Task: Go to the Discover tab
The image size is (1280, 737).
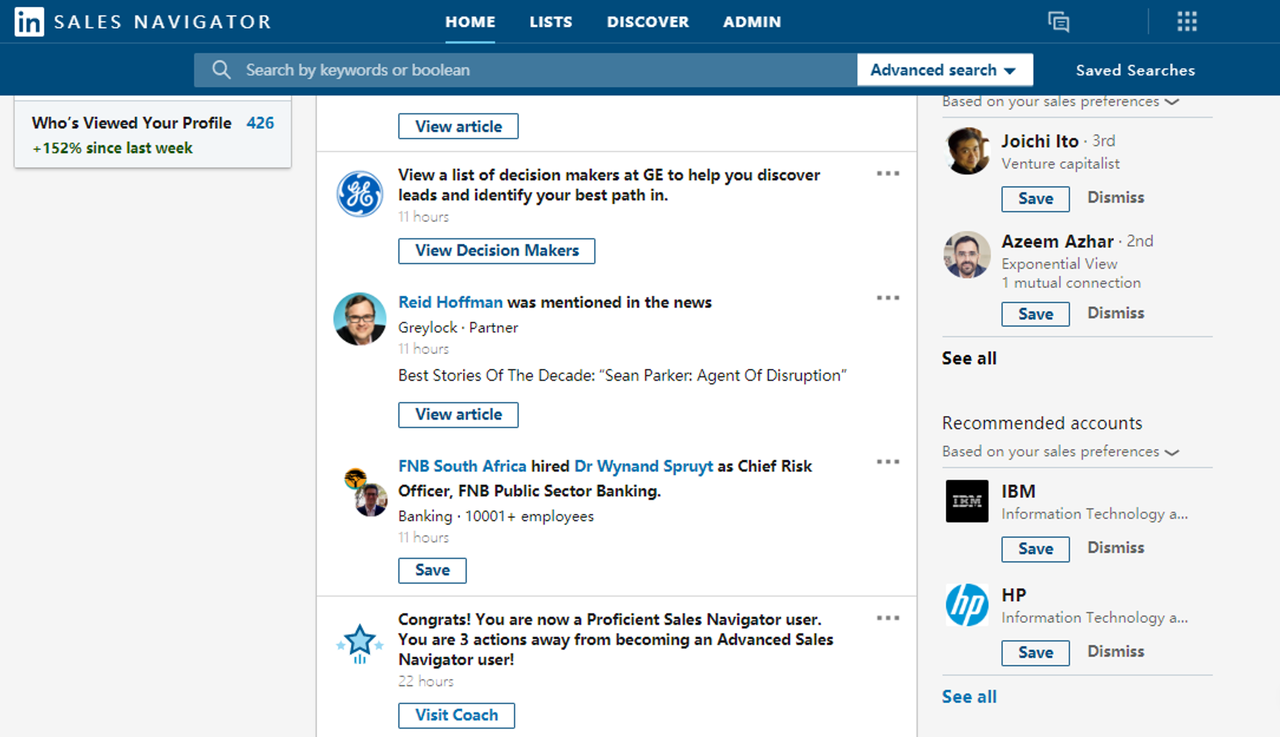Action: (x=647, y=22)
